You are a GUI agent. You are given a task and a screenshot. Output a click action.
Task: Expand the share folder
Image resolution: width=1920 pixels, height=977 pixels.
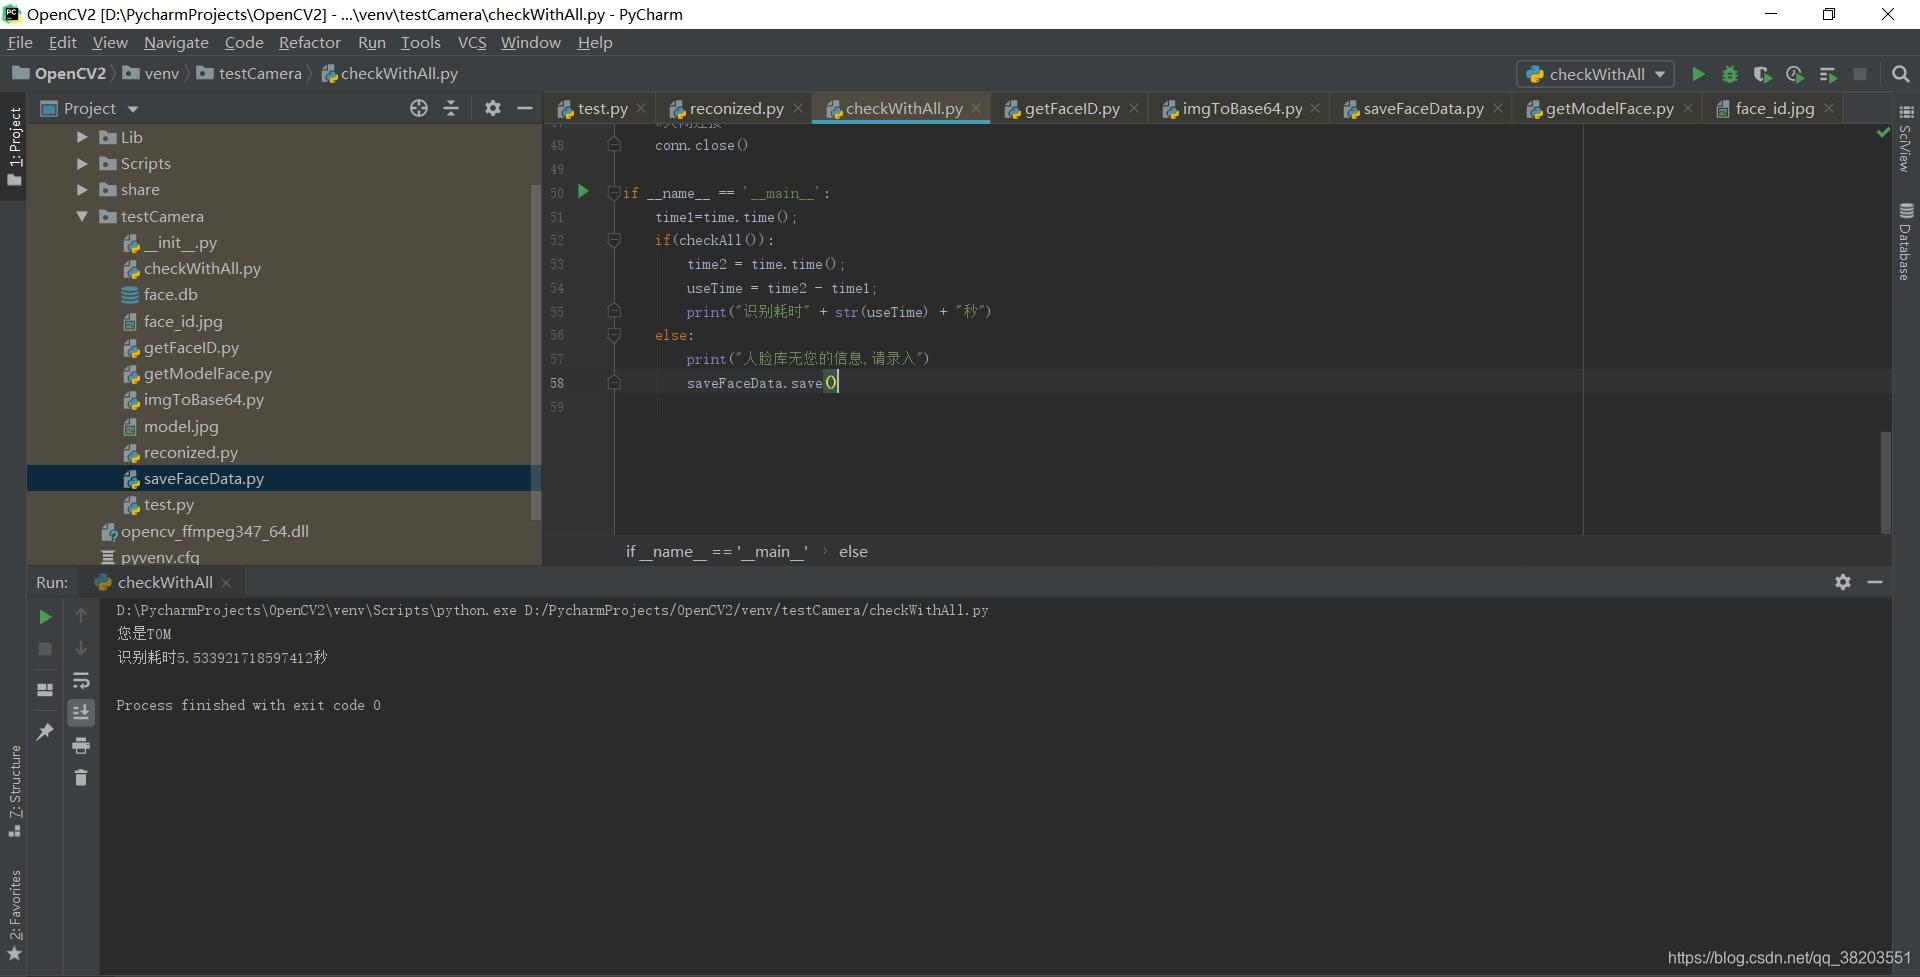[x=82, y=189]
